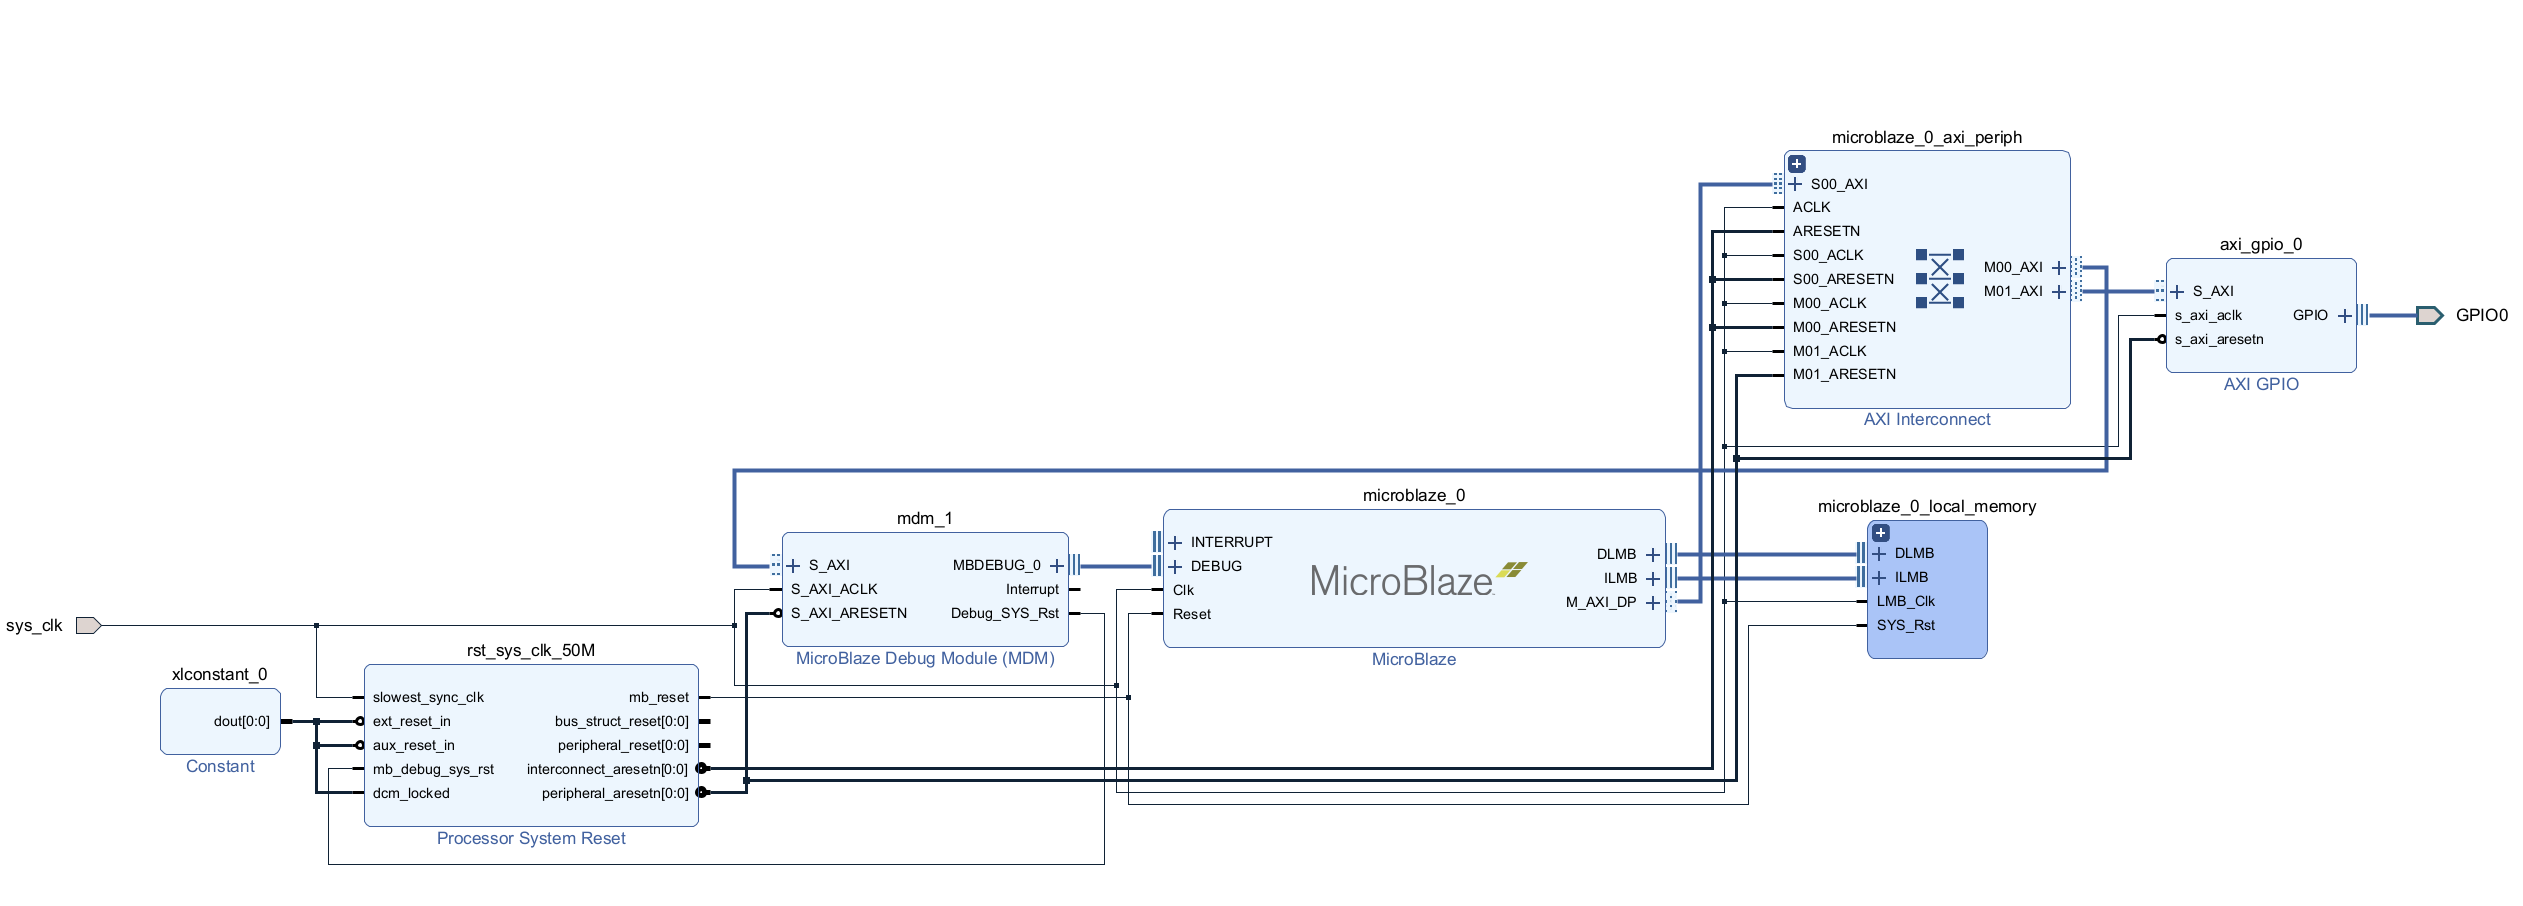This screenshot has height=906, width=2523.
Task: Select the S00_ACLK pin
Action: tap(1827, 256)
